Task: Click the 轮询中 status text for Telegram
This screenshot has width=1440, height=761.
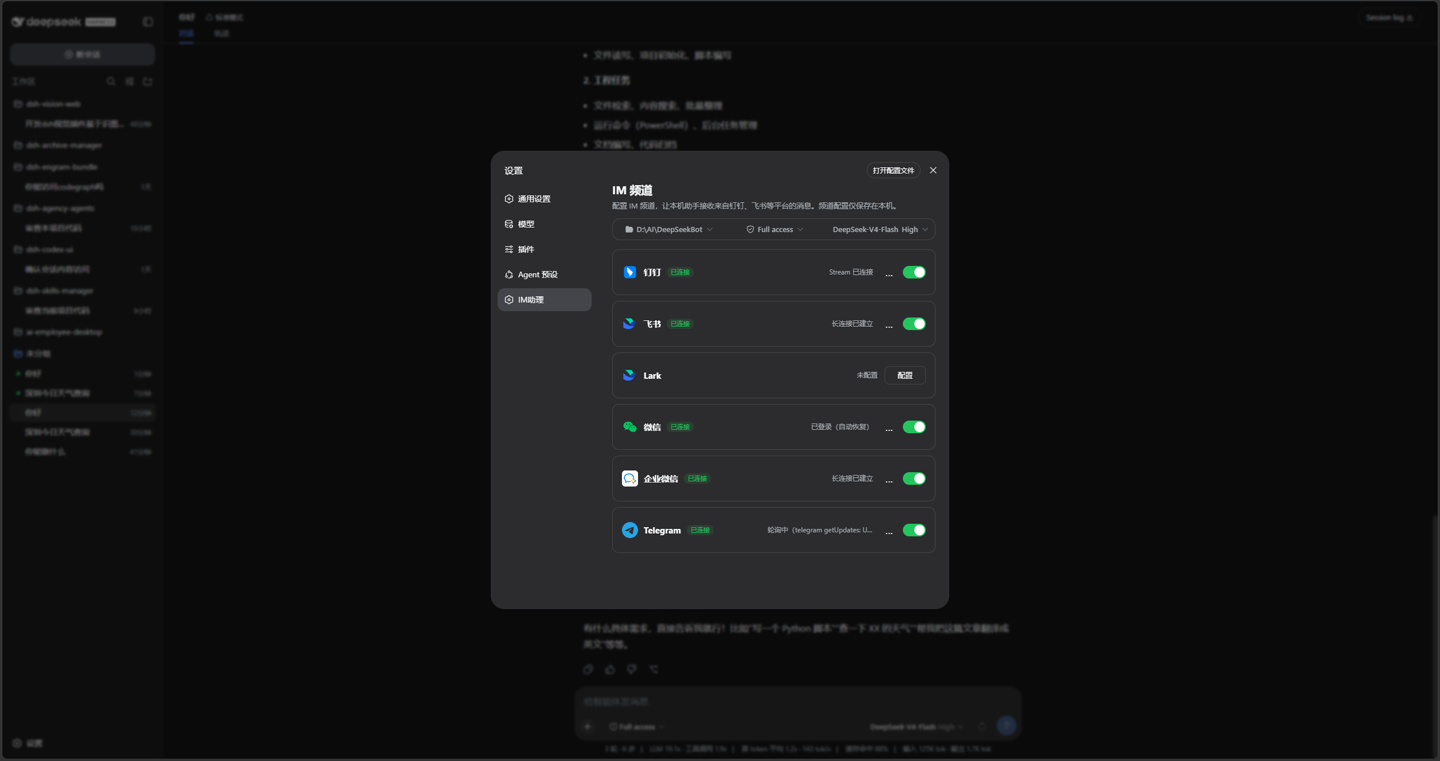Action: coord(820,531)
